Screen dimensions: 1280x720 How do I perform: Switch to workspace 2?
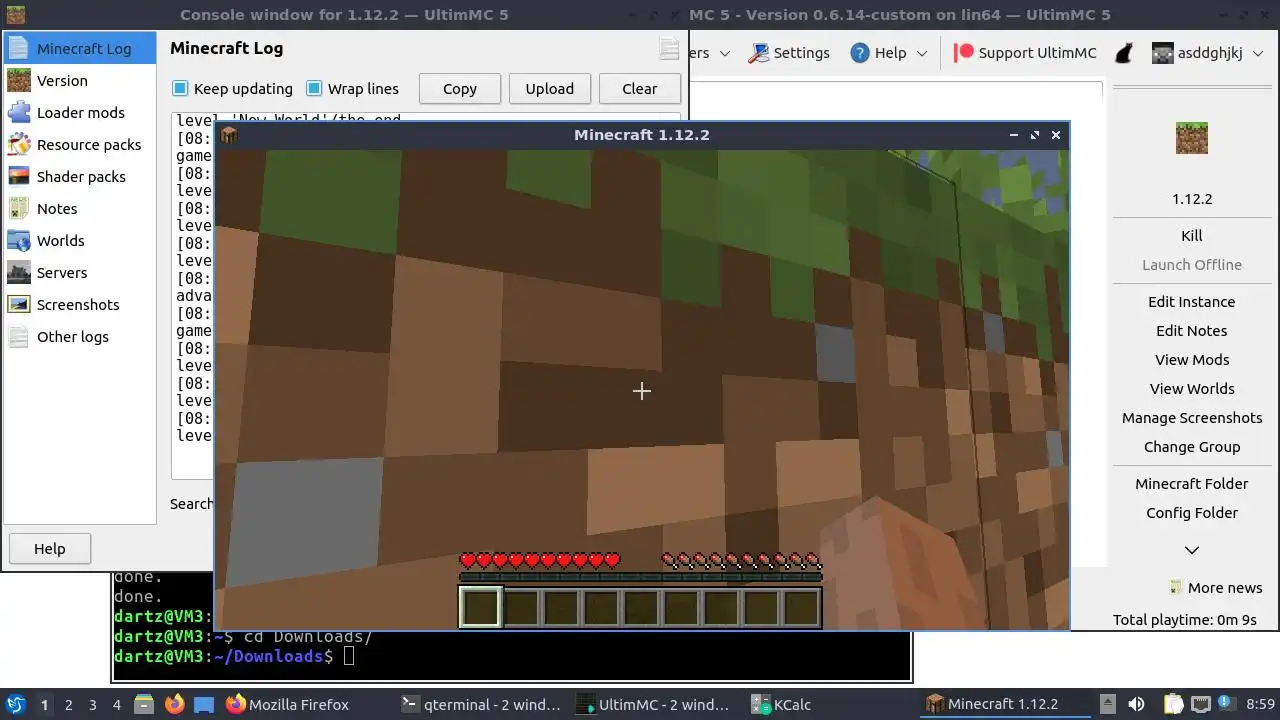(69, 705)
